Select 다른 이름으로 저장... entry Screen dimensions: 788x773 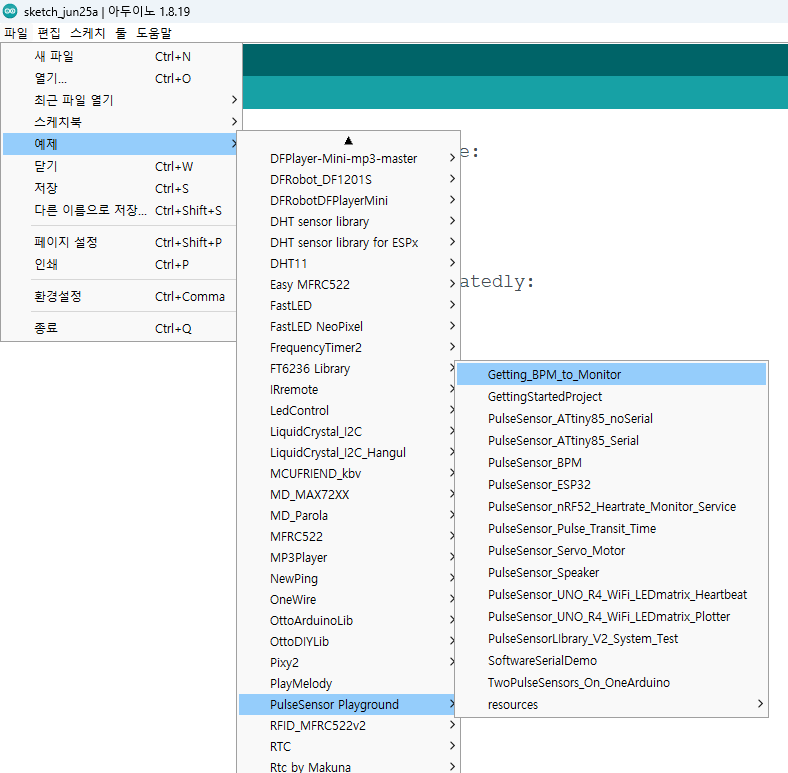(x=120, y=210)
